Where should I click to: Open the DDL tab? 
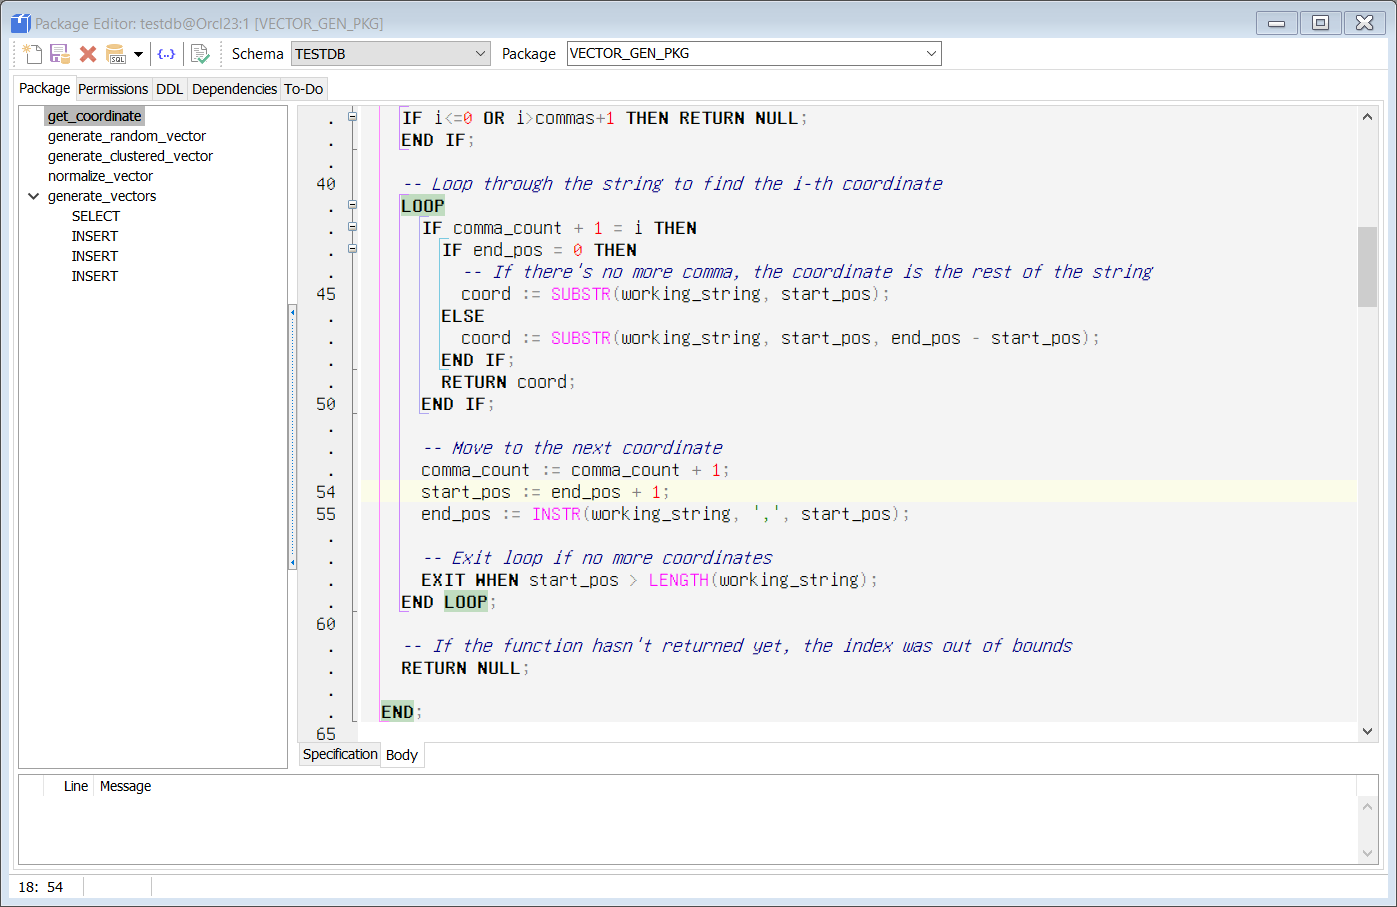click(x=170, y=89)
